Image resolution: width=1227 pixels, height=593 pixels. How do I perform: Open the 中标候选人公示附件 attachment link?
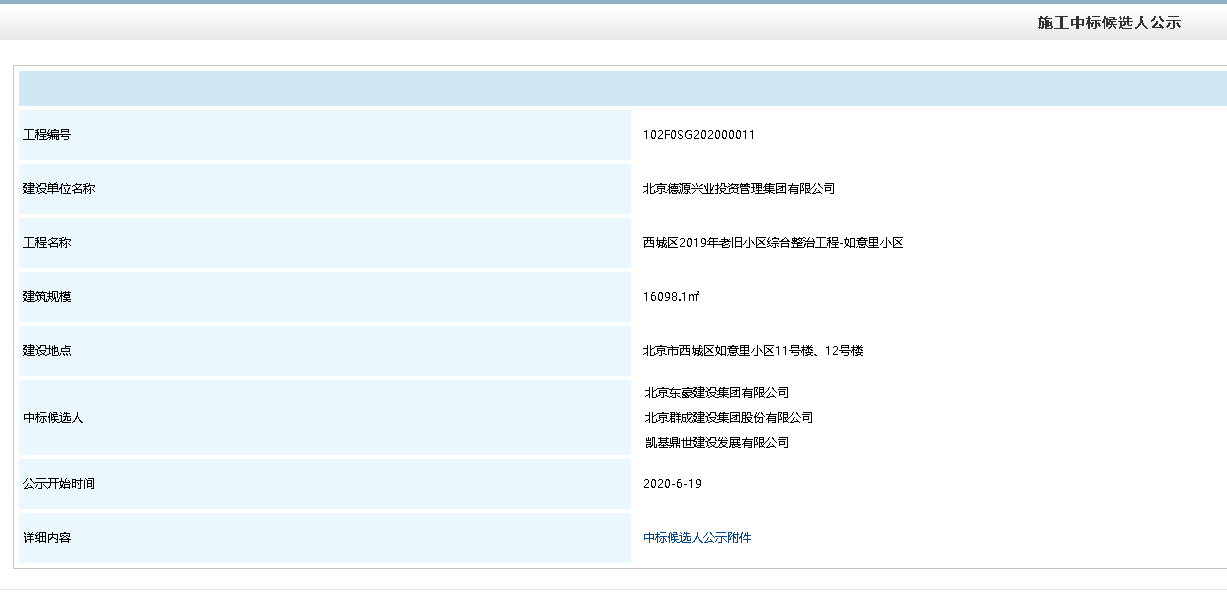697,538
